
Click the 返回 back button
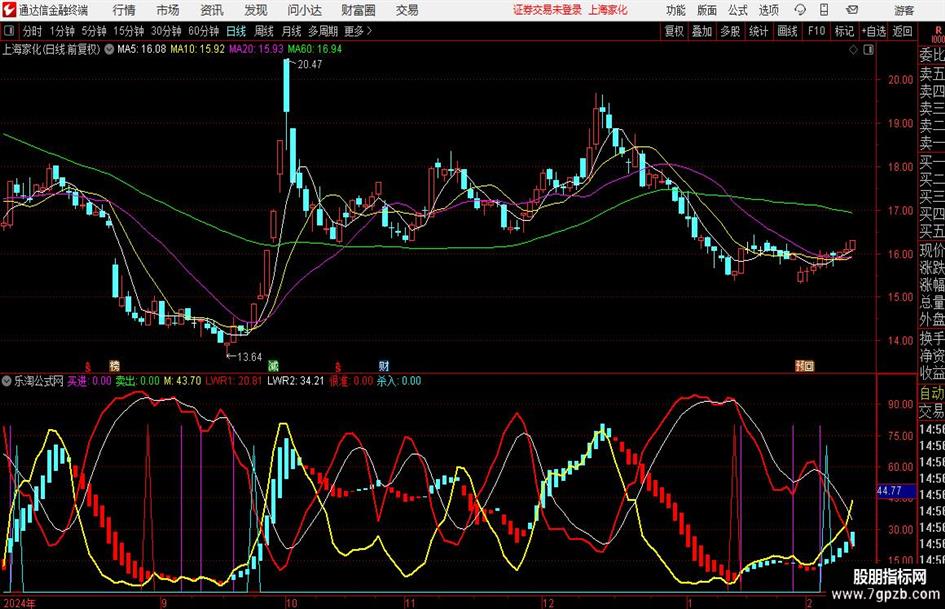click(x=902, y=31)
